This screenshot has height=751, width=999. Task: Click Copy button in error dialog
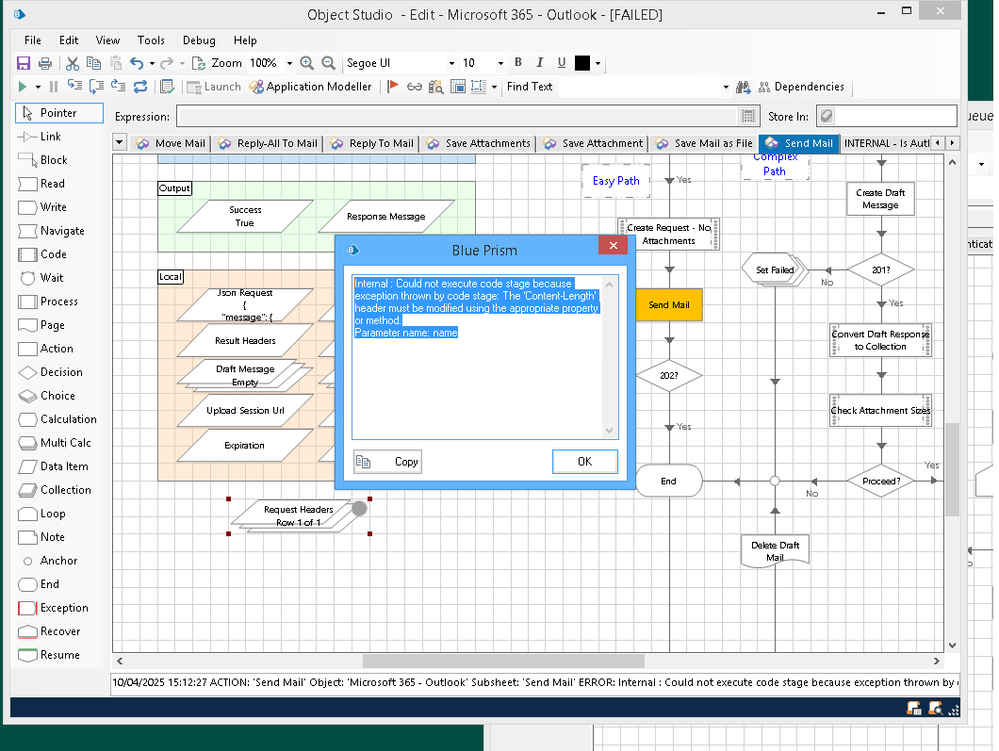click(x=388, y=461)
